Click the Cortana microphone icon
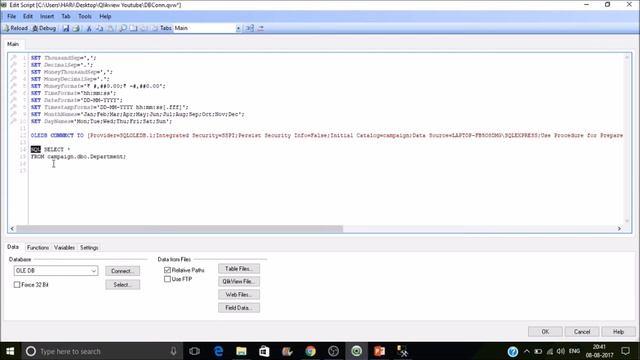The image size is (640, 360). [x=173, y=351]
